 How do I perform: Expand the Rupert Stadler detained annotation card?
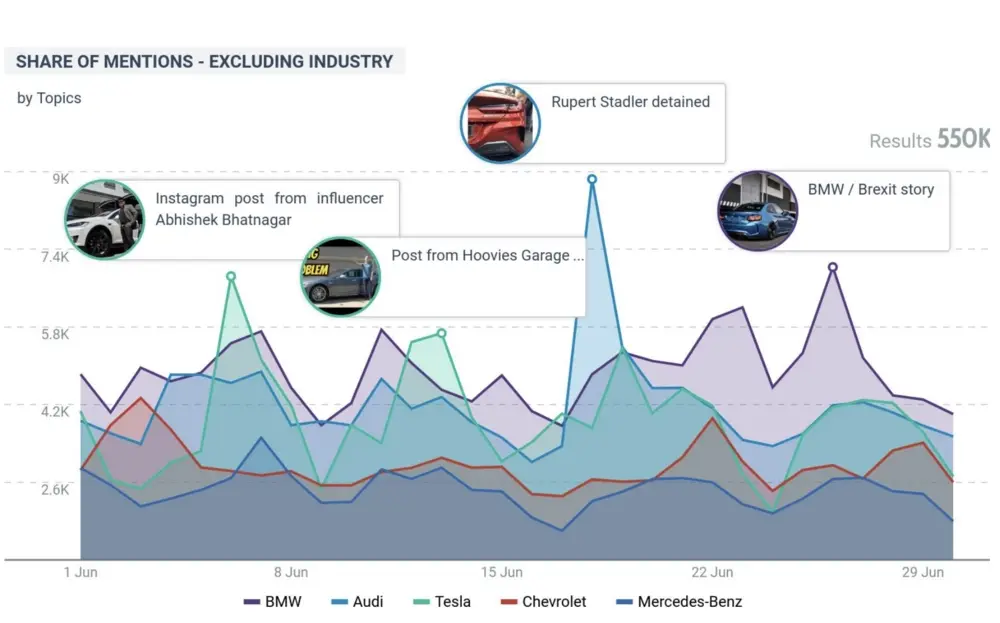pyautogui.click(x=630, y=102)
